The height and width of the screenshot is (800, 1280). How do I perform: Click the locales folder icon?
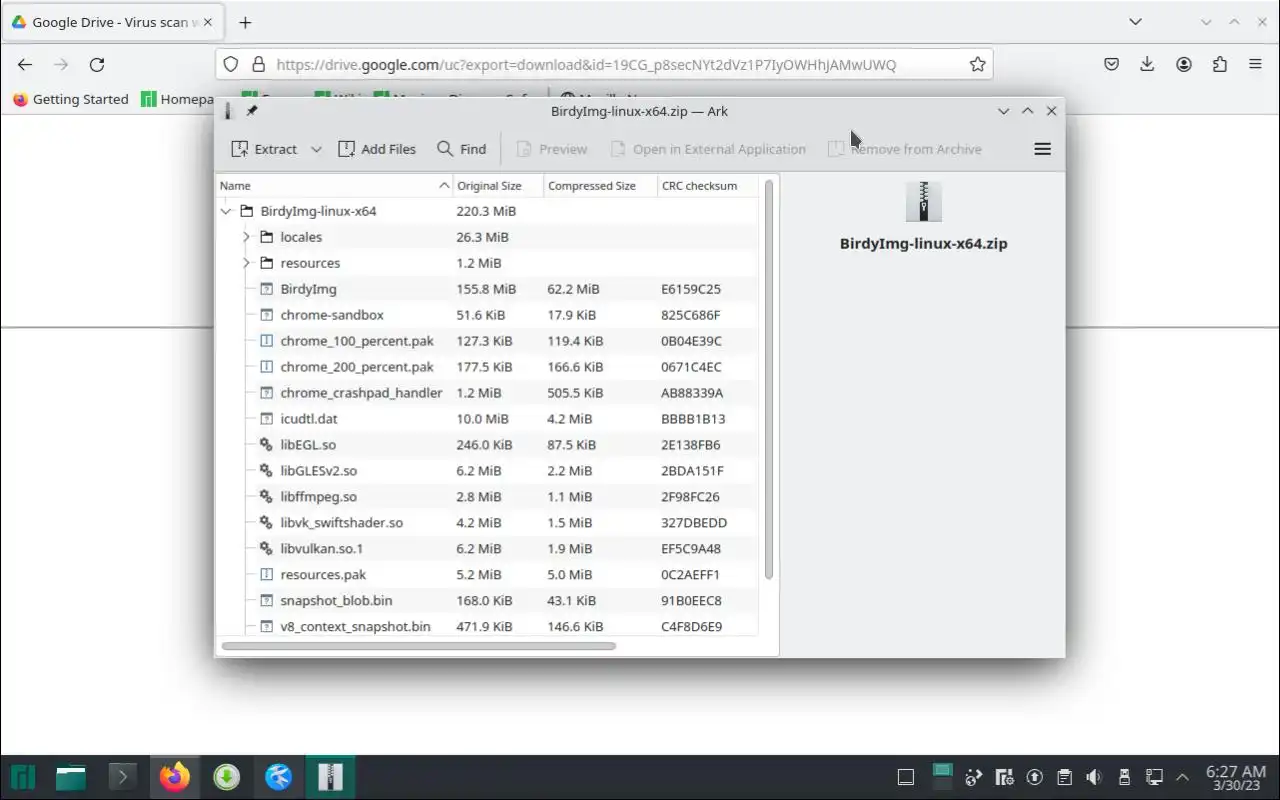point(266,237)
